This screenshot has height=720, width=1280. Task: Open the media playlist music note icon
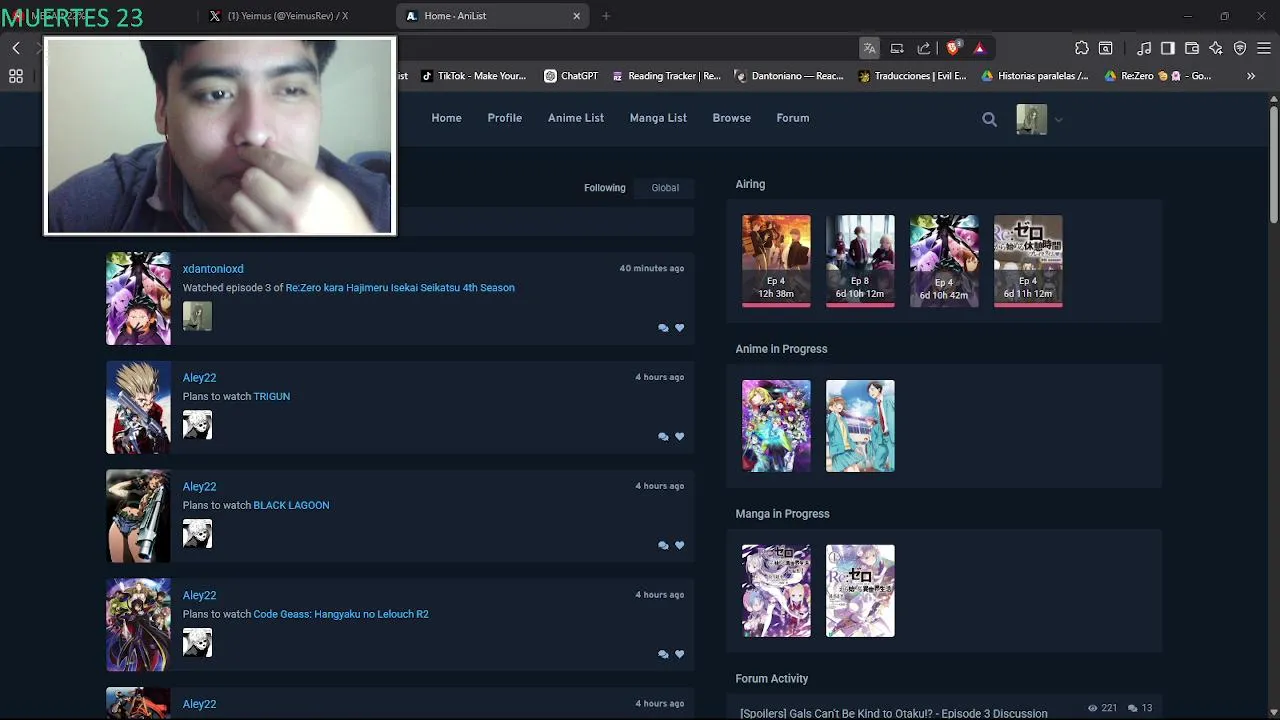tap(1144, 48)
